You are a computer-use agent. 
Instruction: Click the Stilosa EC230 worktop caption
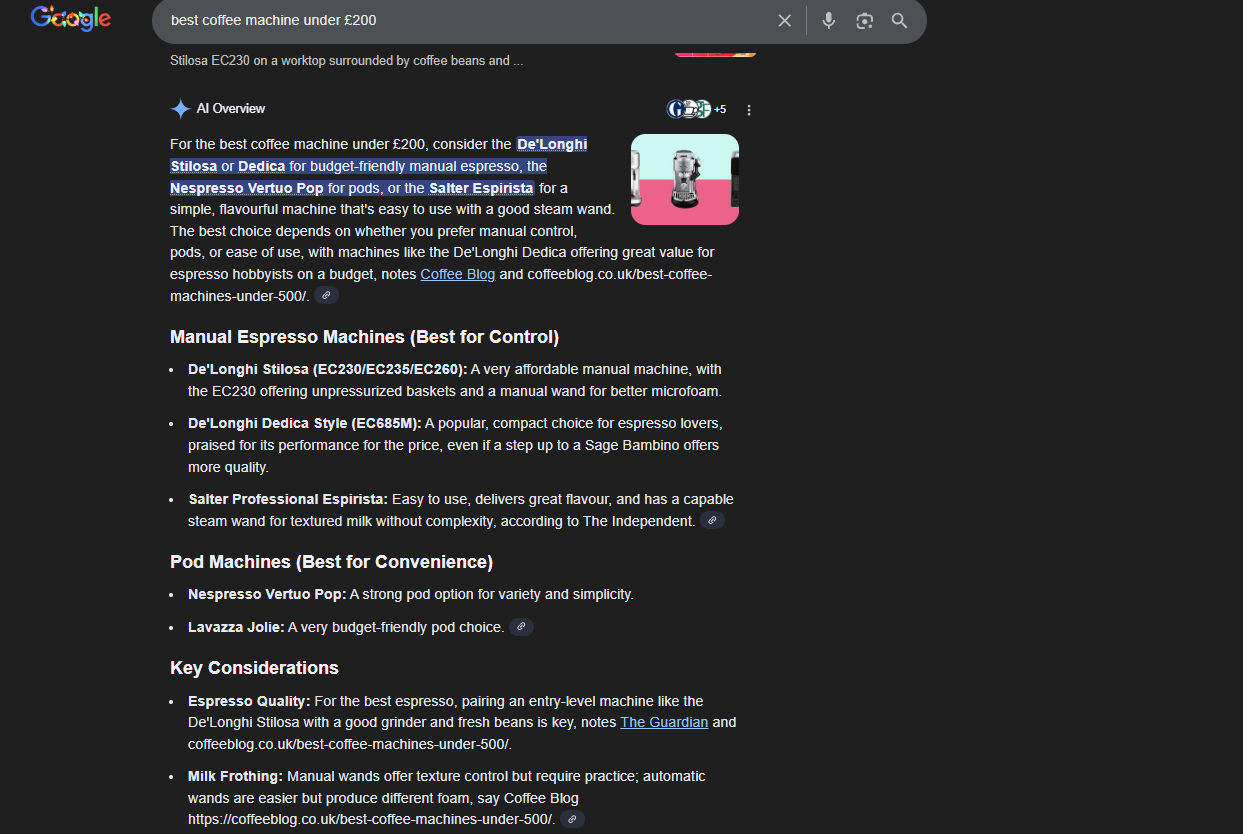click(x=346, y=60)
